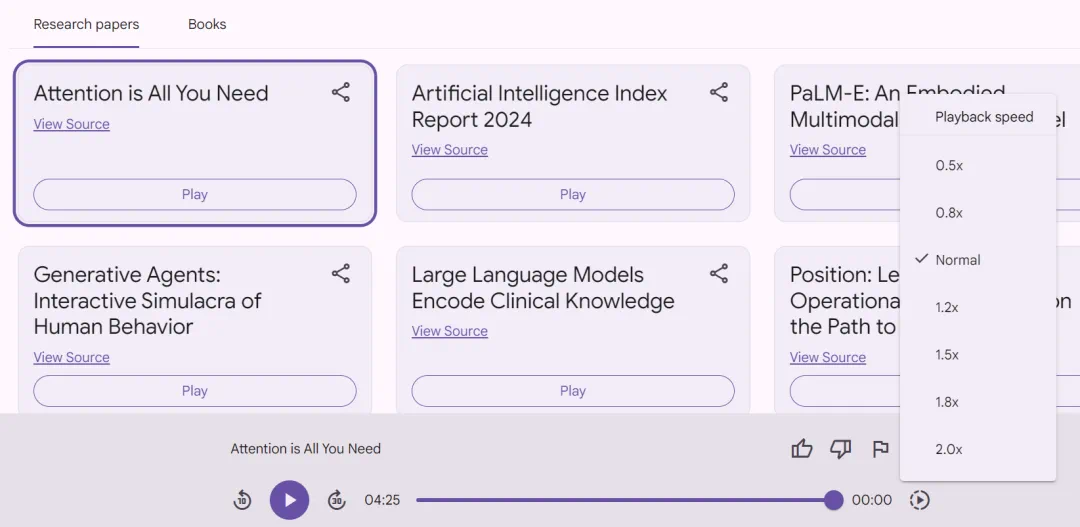Select 2.0x speed option

click(949, 450)
